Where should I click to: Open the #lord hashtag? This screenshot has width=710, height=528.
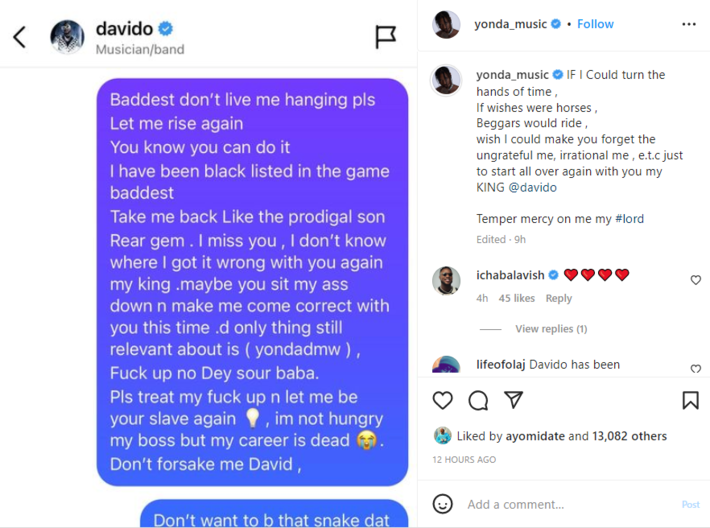point(629,219)
